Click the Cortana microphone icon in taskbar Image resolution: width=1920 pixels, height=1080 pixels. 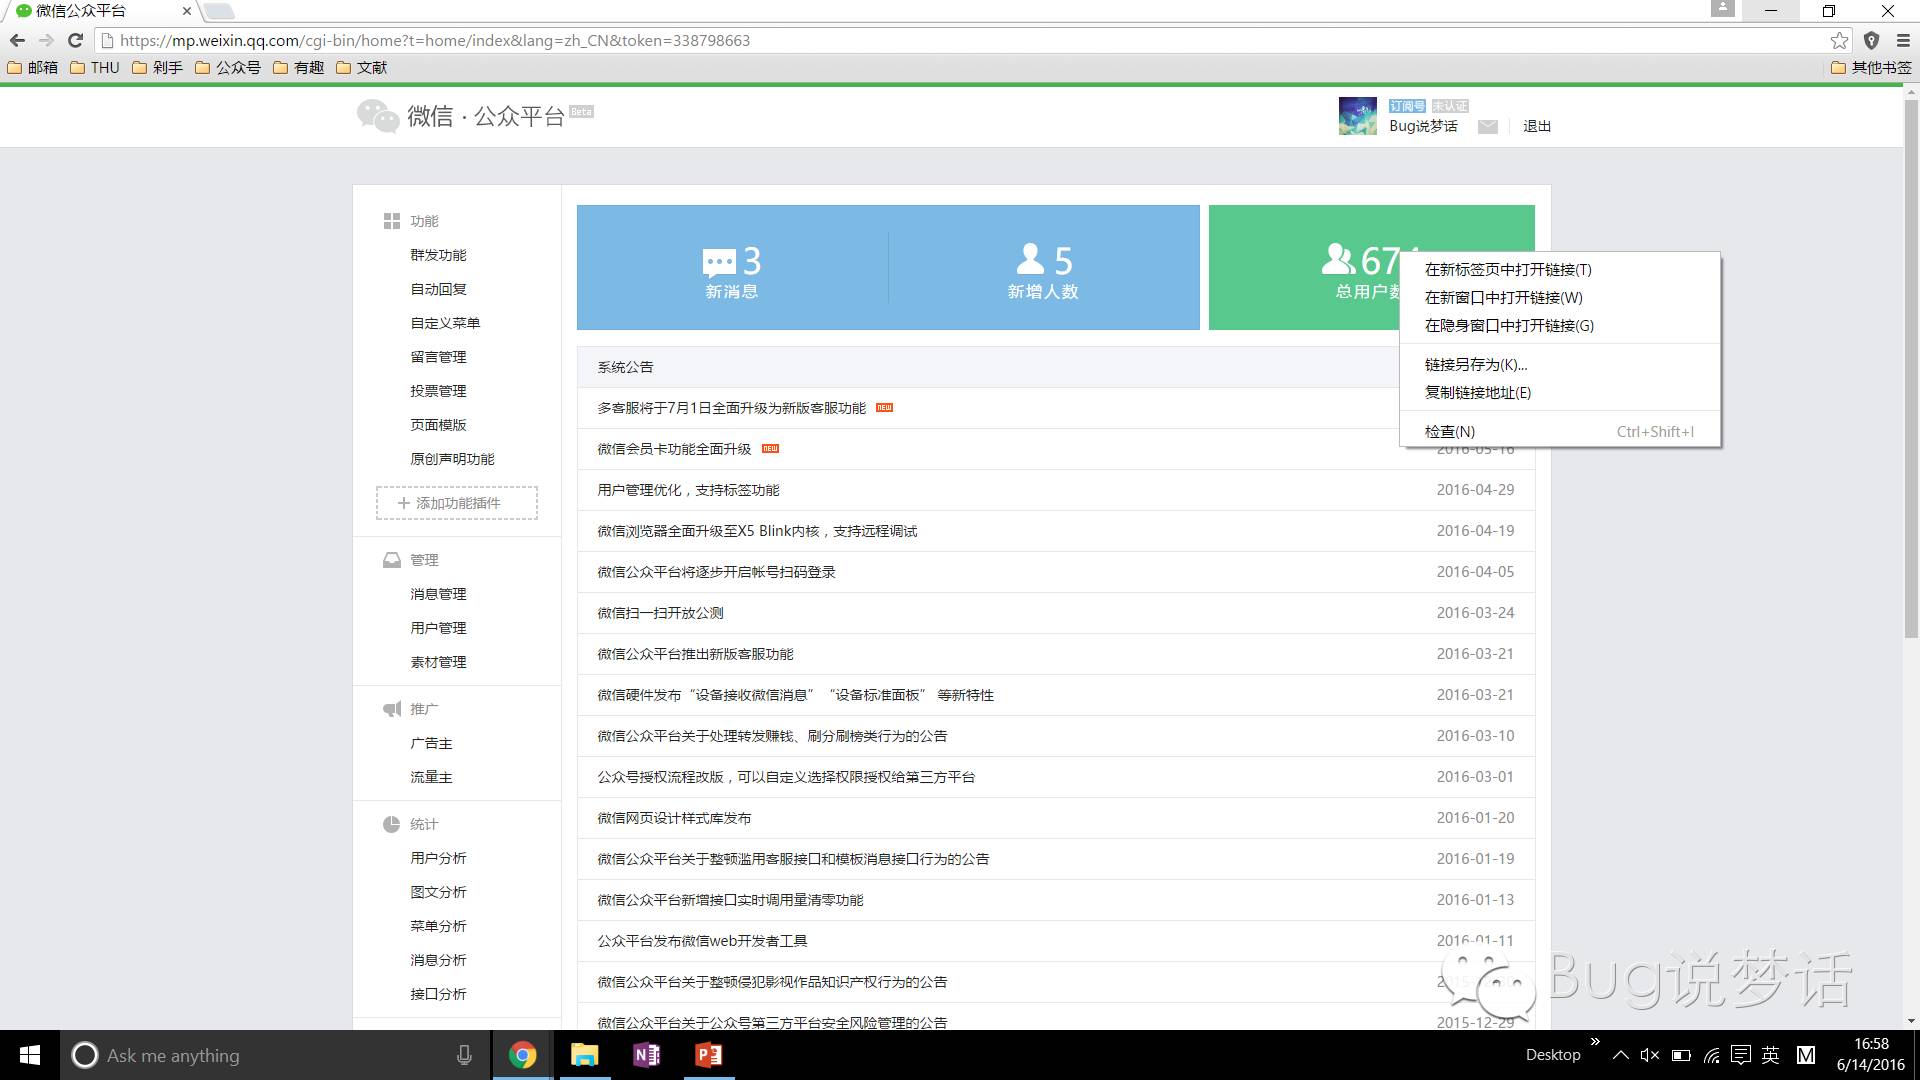(x=464, y=1055)
